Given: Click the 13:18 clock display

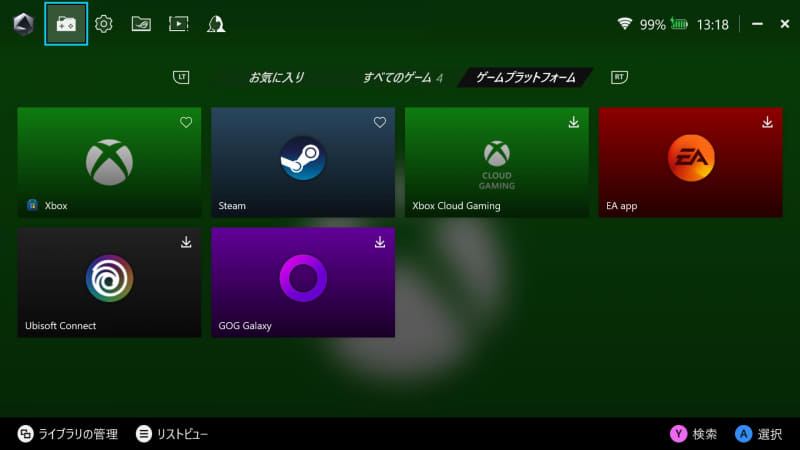Looking at the screenshot, I should (x=712, y=24).
